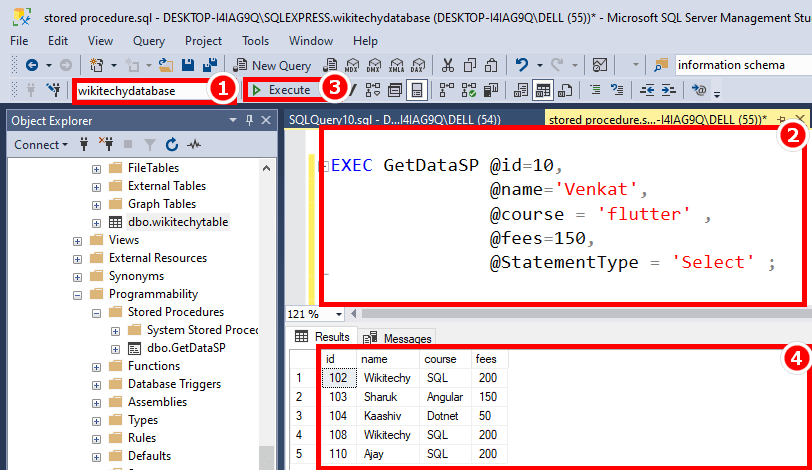The image size is (812, 470).
Task: Open the New Project dropdown arrow
Action: click(x=113, y=65)
